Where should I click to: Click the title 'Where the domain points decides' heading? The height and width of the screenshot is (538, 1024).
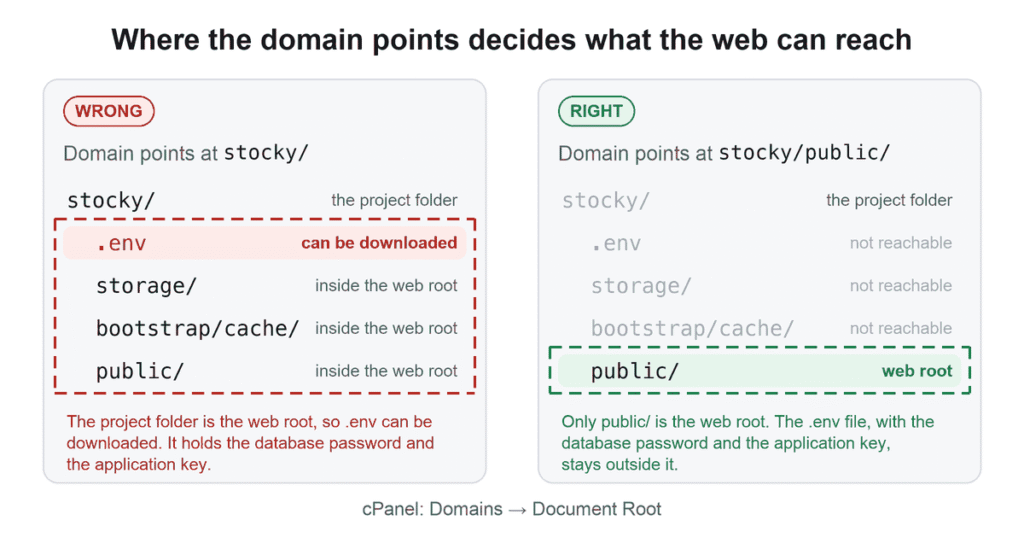click(511, 40)
